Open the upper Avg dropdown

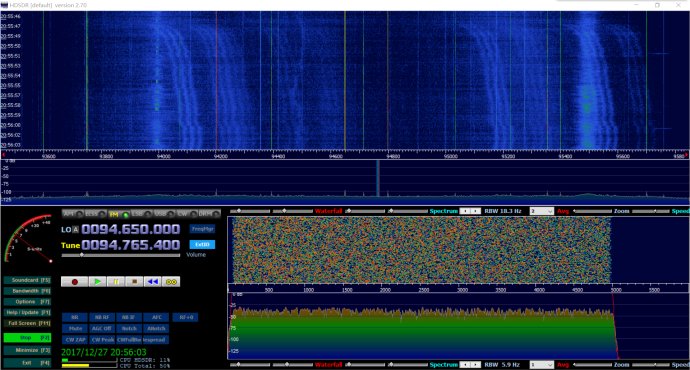pyautogui.click(x=541, y=211)
